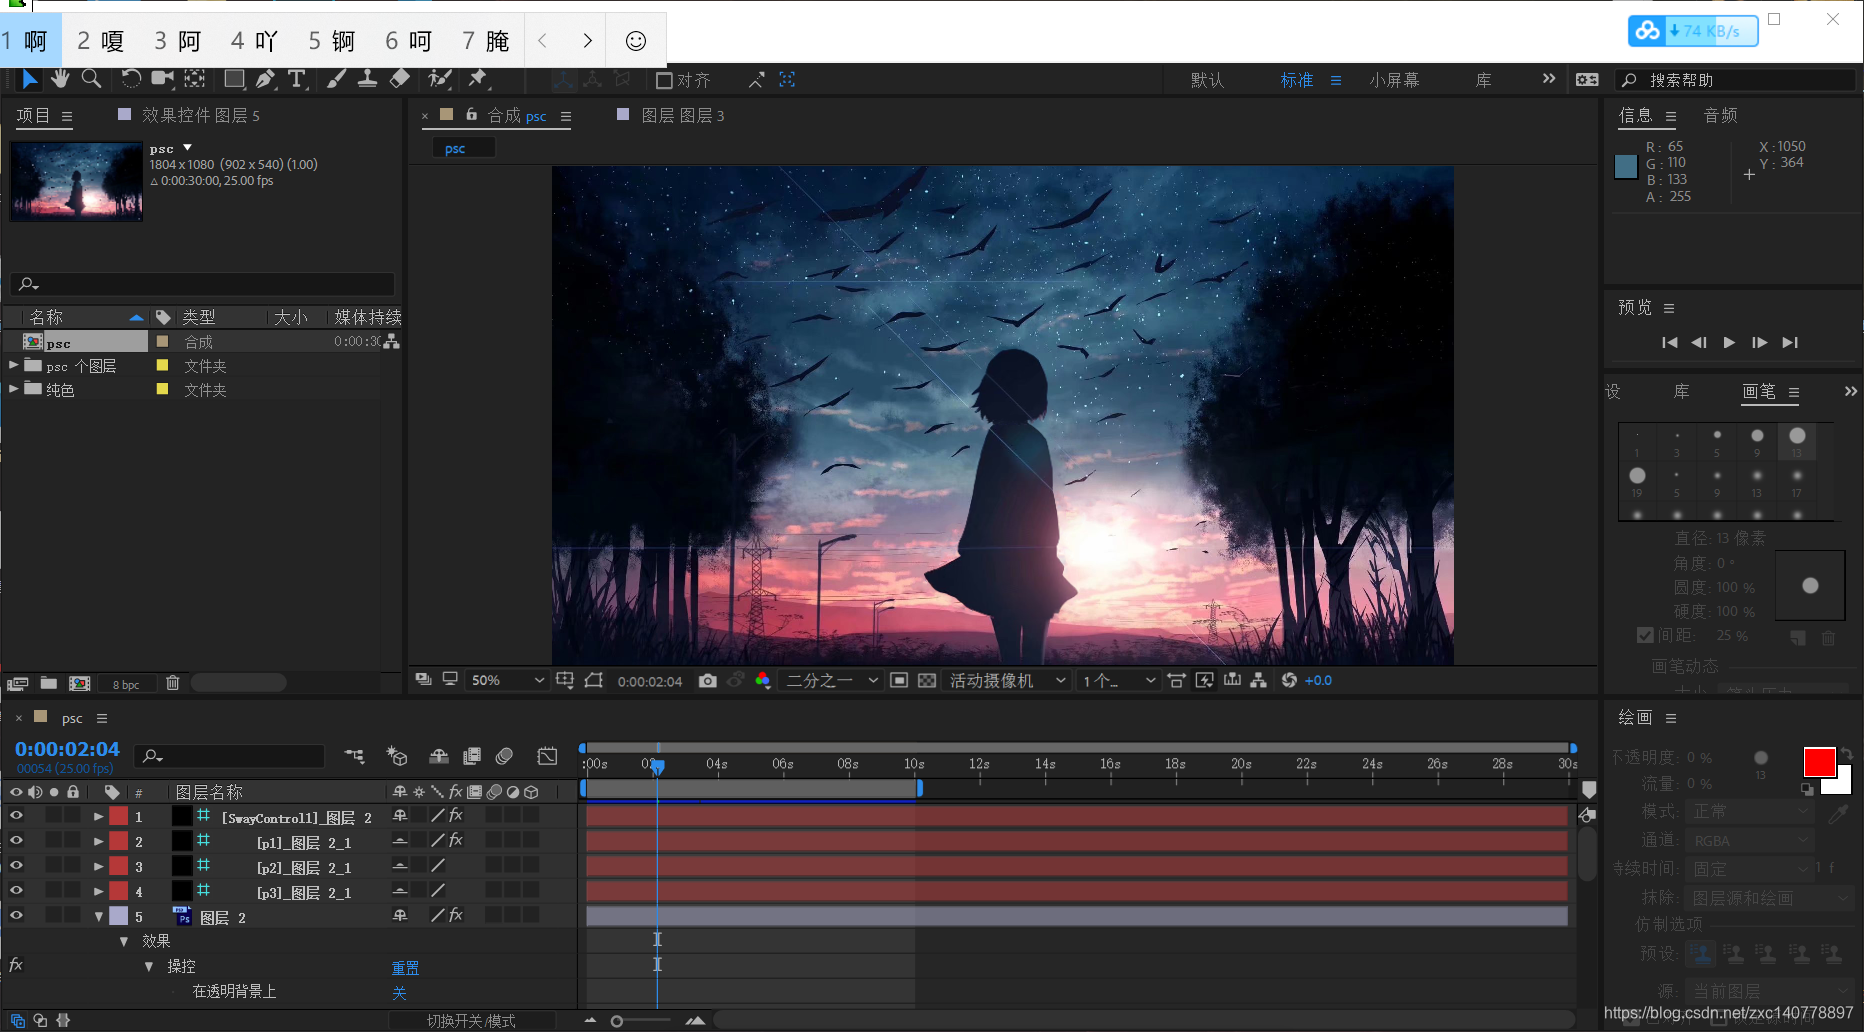Open the 50% magnification dropdown
Viewport: 1864px width, 1032px height.
pos(508,681)
